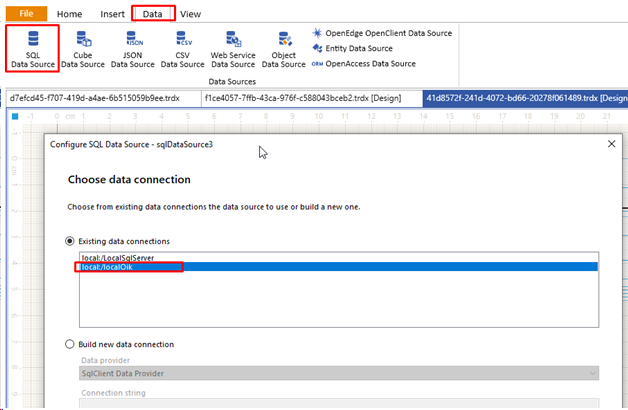This screenshot has height=410, width=628.
Task: Switch to the d7efcd45 trdx document tab
Action: click(95, 98)
